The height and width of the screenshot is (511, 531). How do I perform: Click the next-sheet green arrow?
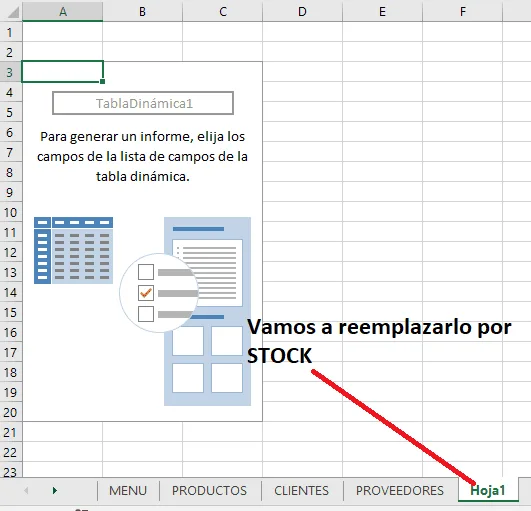55,490
